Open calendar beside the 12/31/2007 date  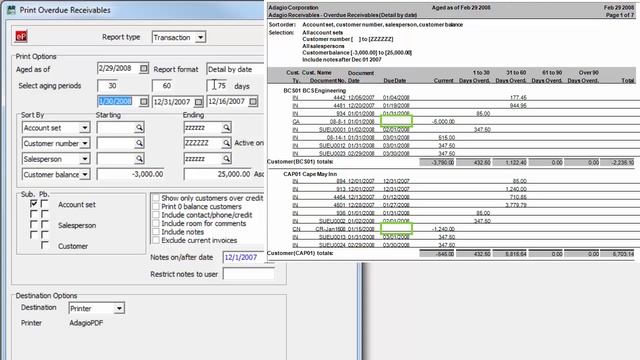(198, 102)
